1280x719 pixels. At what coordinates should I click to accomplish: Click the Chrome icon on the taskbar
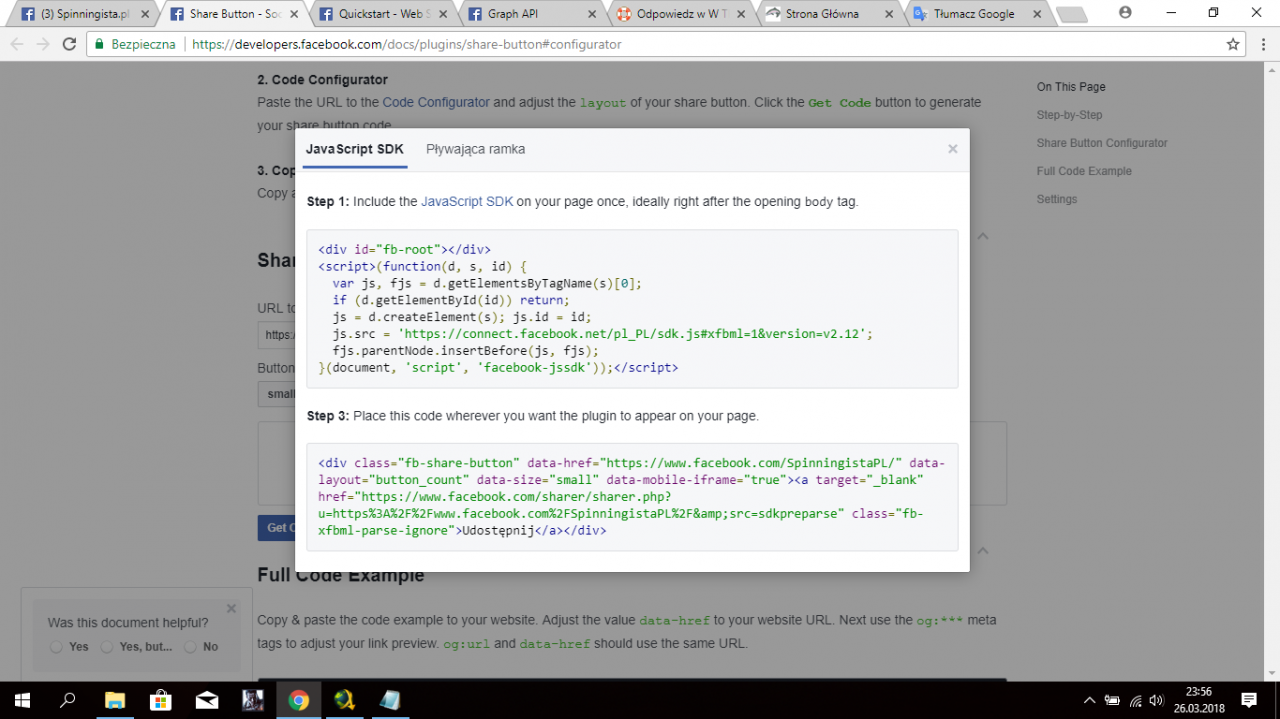click(x=298, y=700)
